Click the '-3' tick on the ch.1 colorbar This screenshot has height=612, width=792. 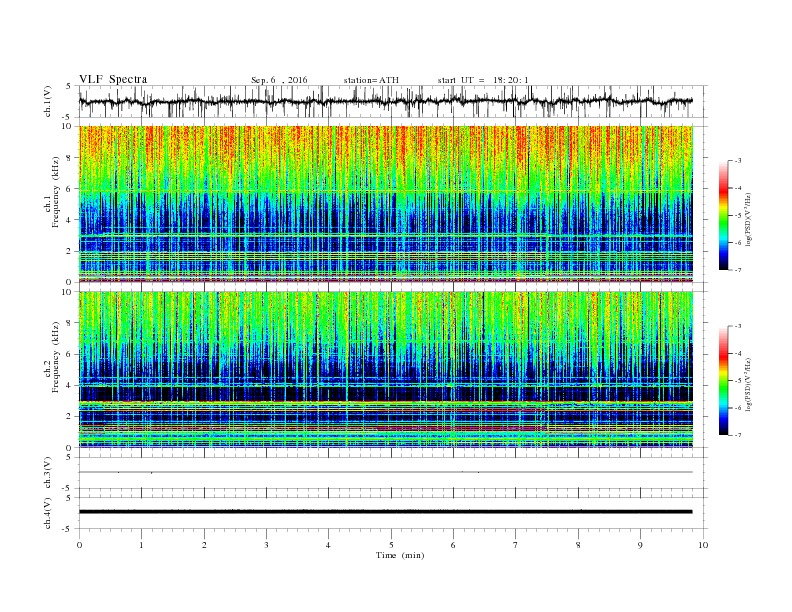click(x=737, y=161)
